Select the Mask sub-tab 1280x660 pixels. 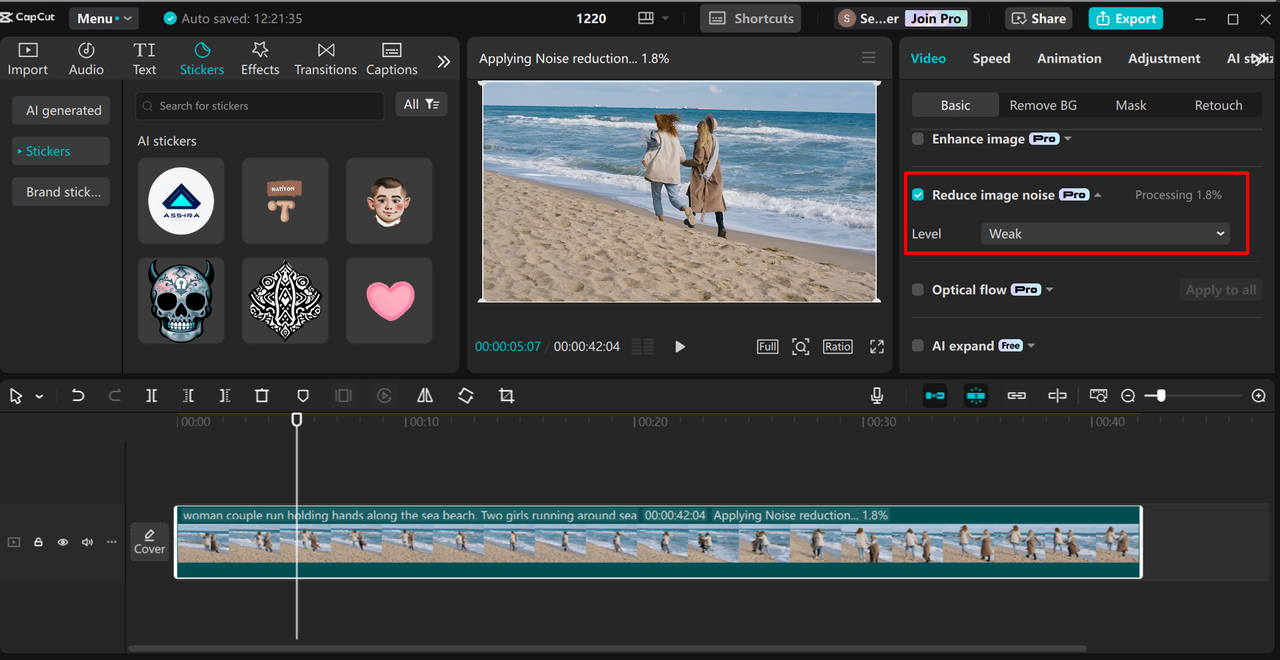coord(1131,105)
